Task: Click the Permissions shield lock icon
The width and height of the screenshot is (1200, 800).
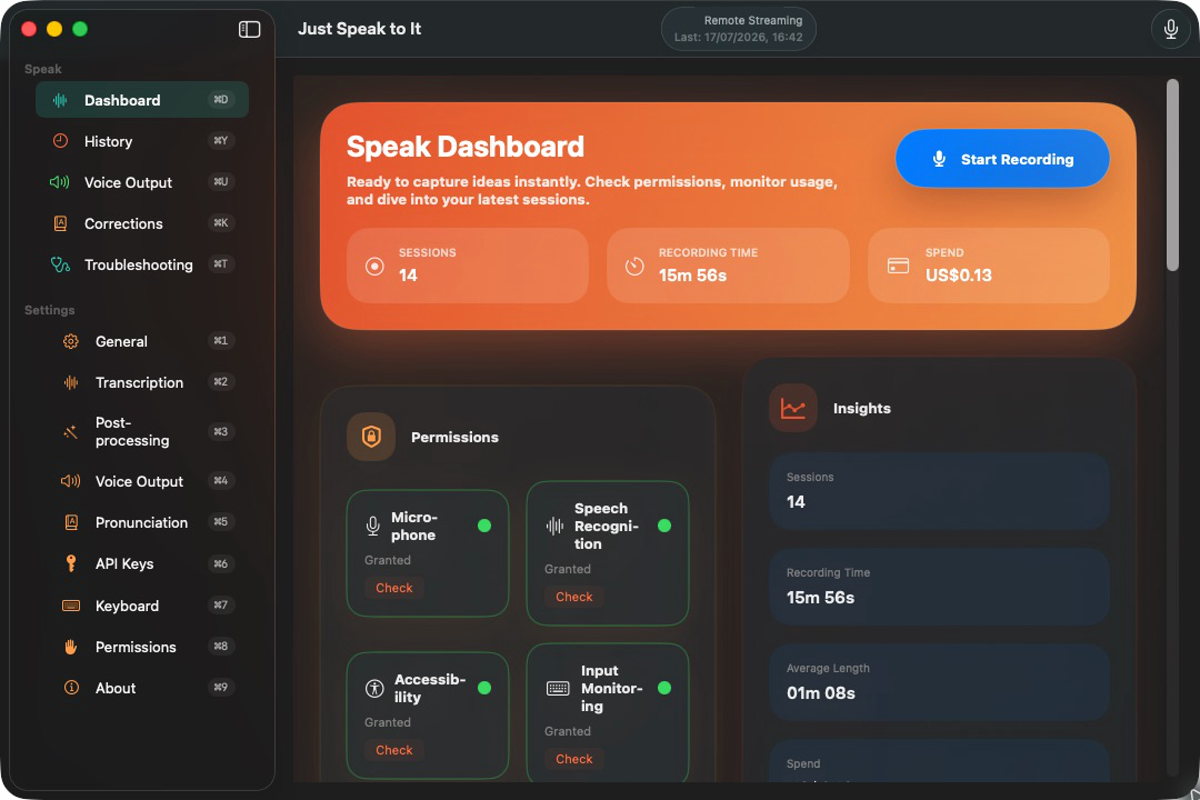Action: 371,437
